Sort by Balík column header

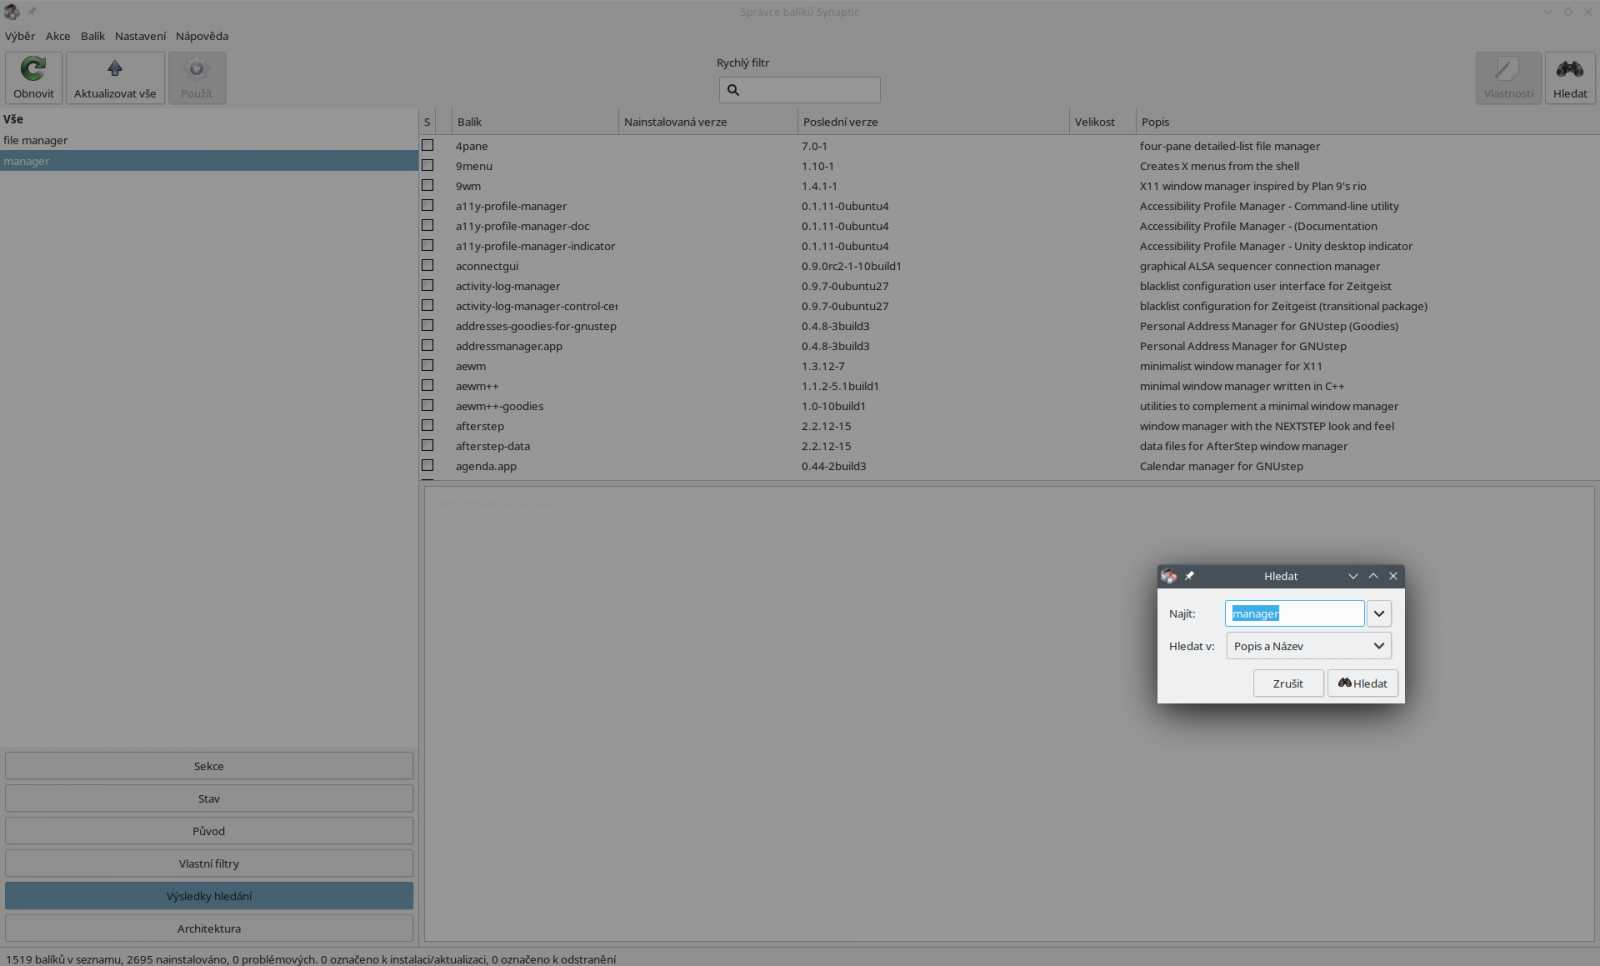(x=535, y=122)
